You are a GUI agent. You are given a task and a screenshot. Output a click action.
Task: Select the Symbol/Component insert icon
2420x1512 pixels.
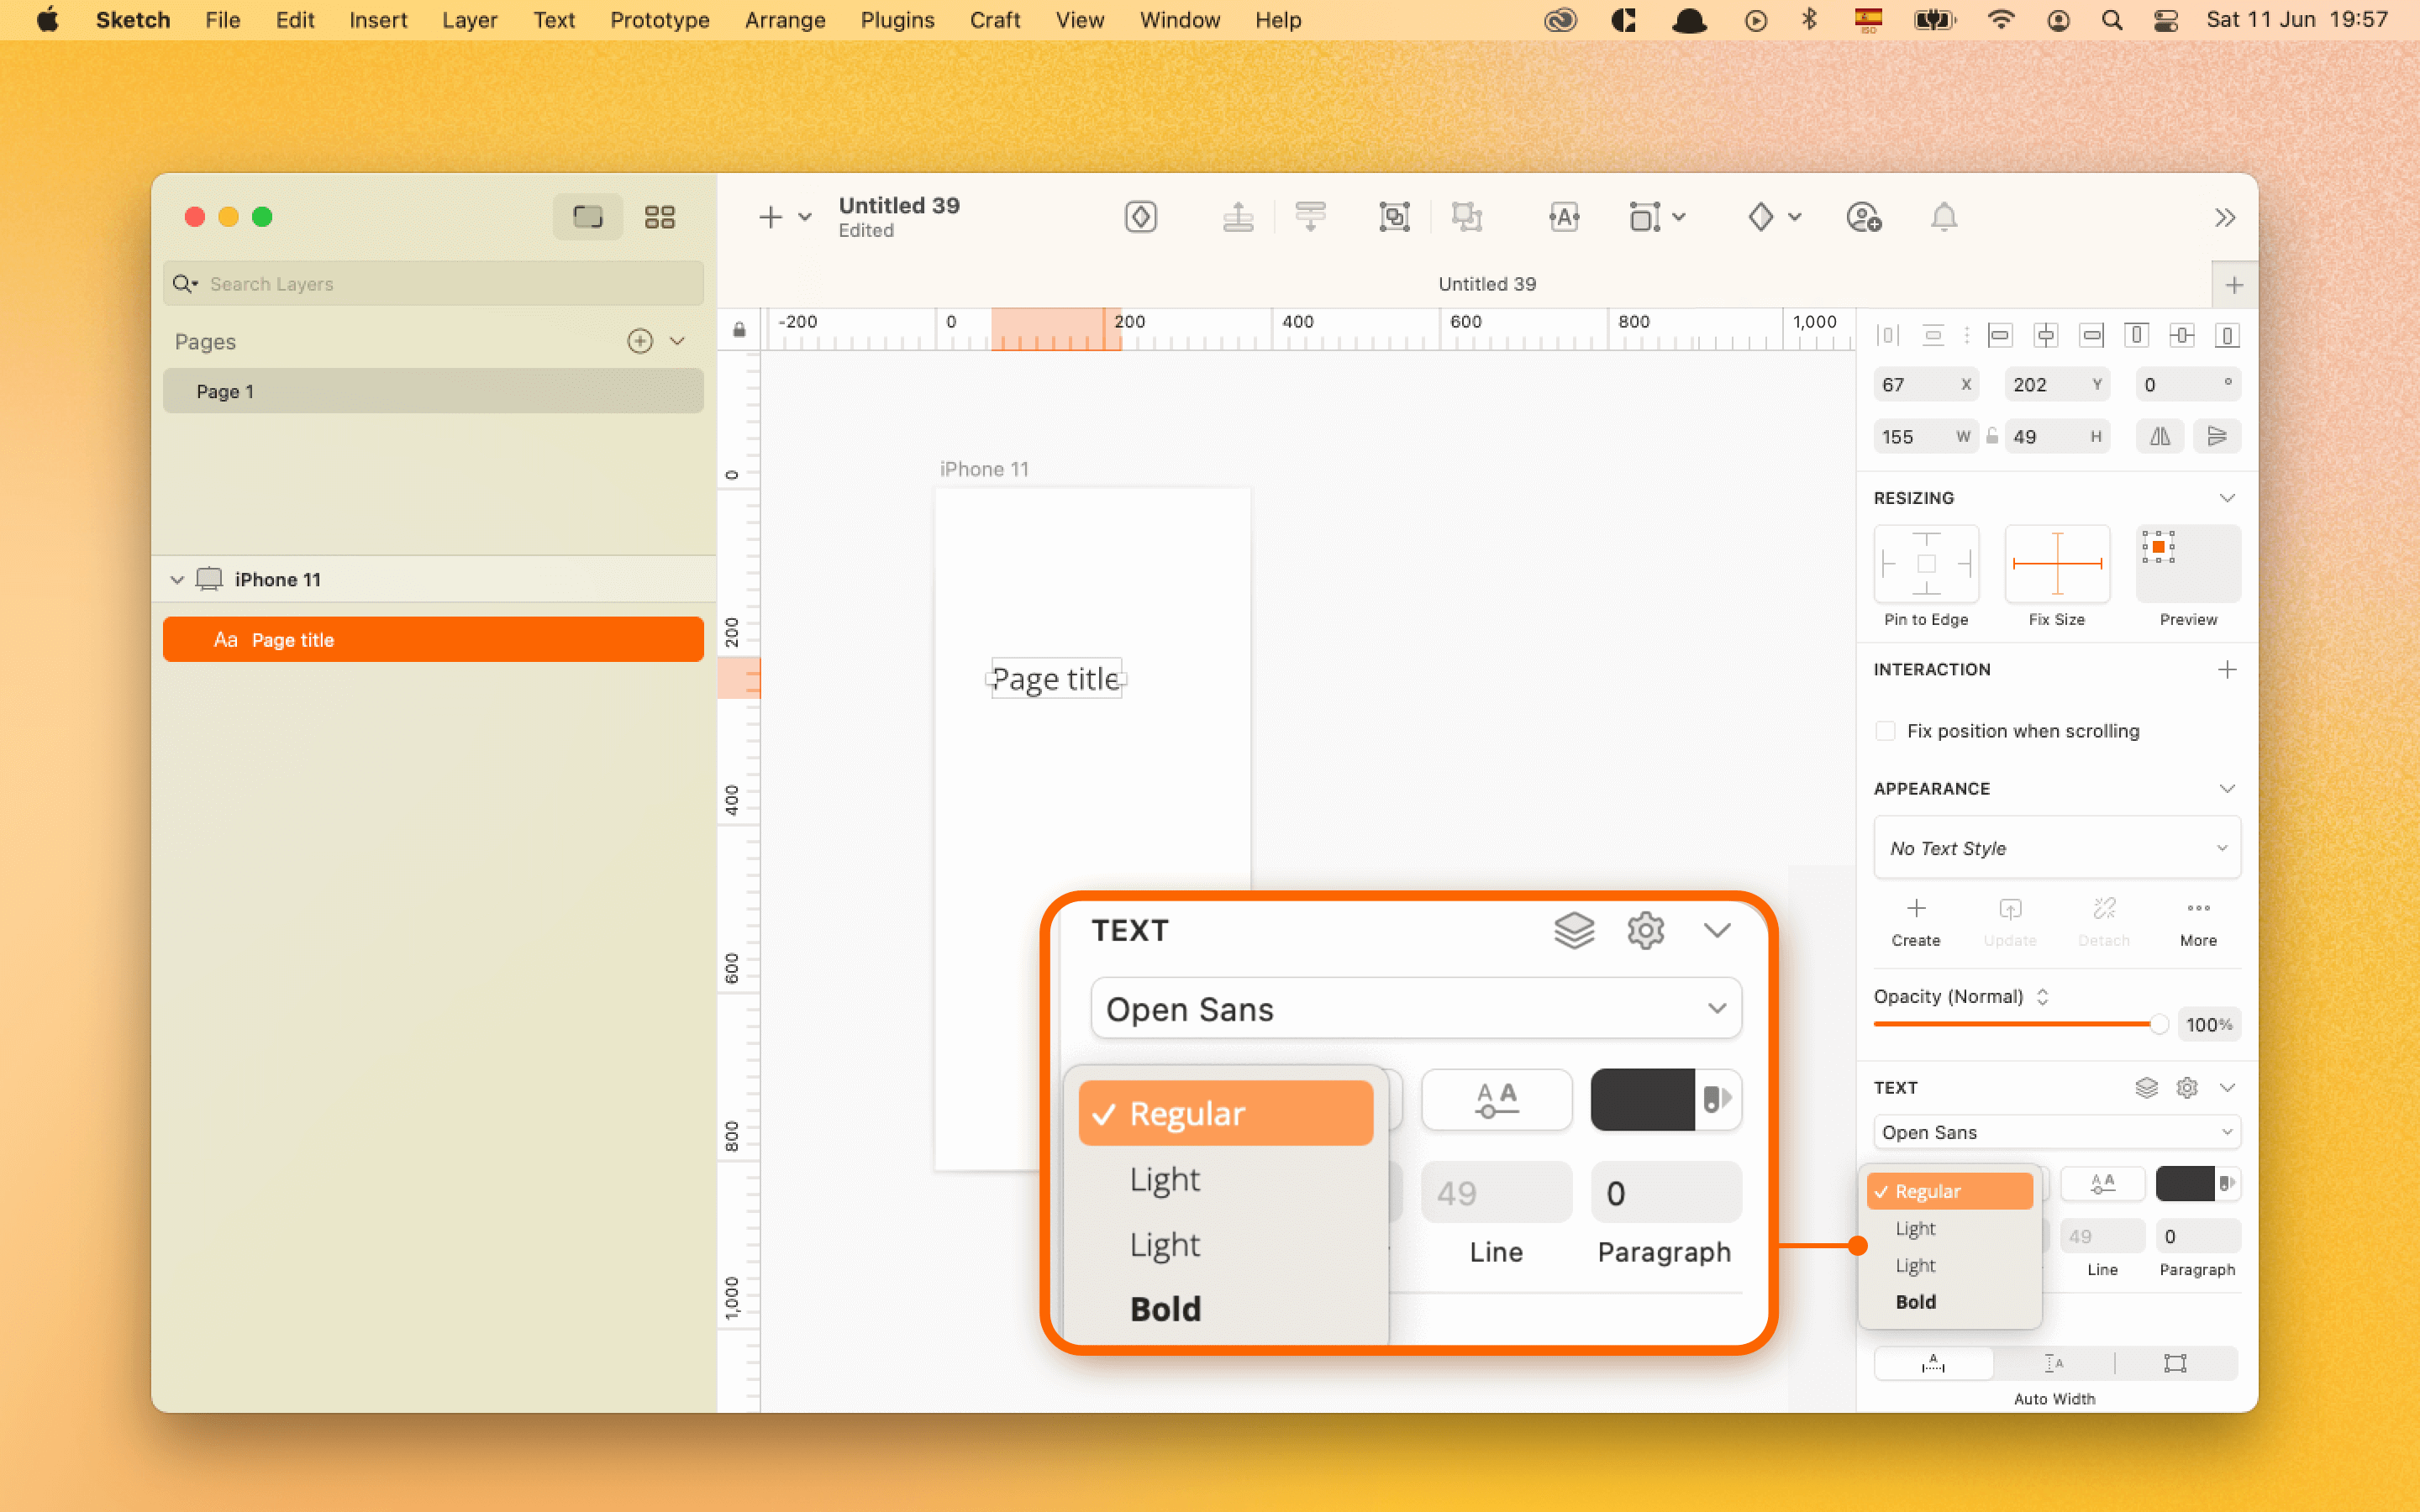tap(1139, 216)
